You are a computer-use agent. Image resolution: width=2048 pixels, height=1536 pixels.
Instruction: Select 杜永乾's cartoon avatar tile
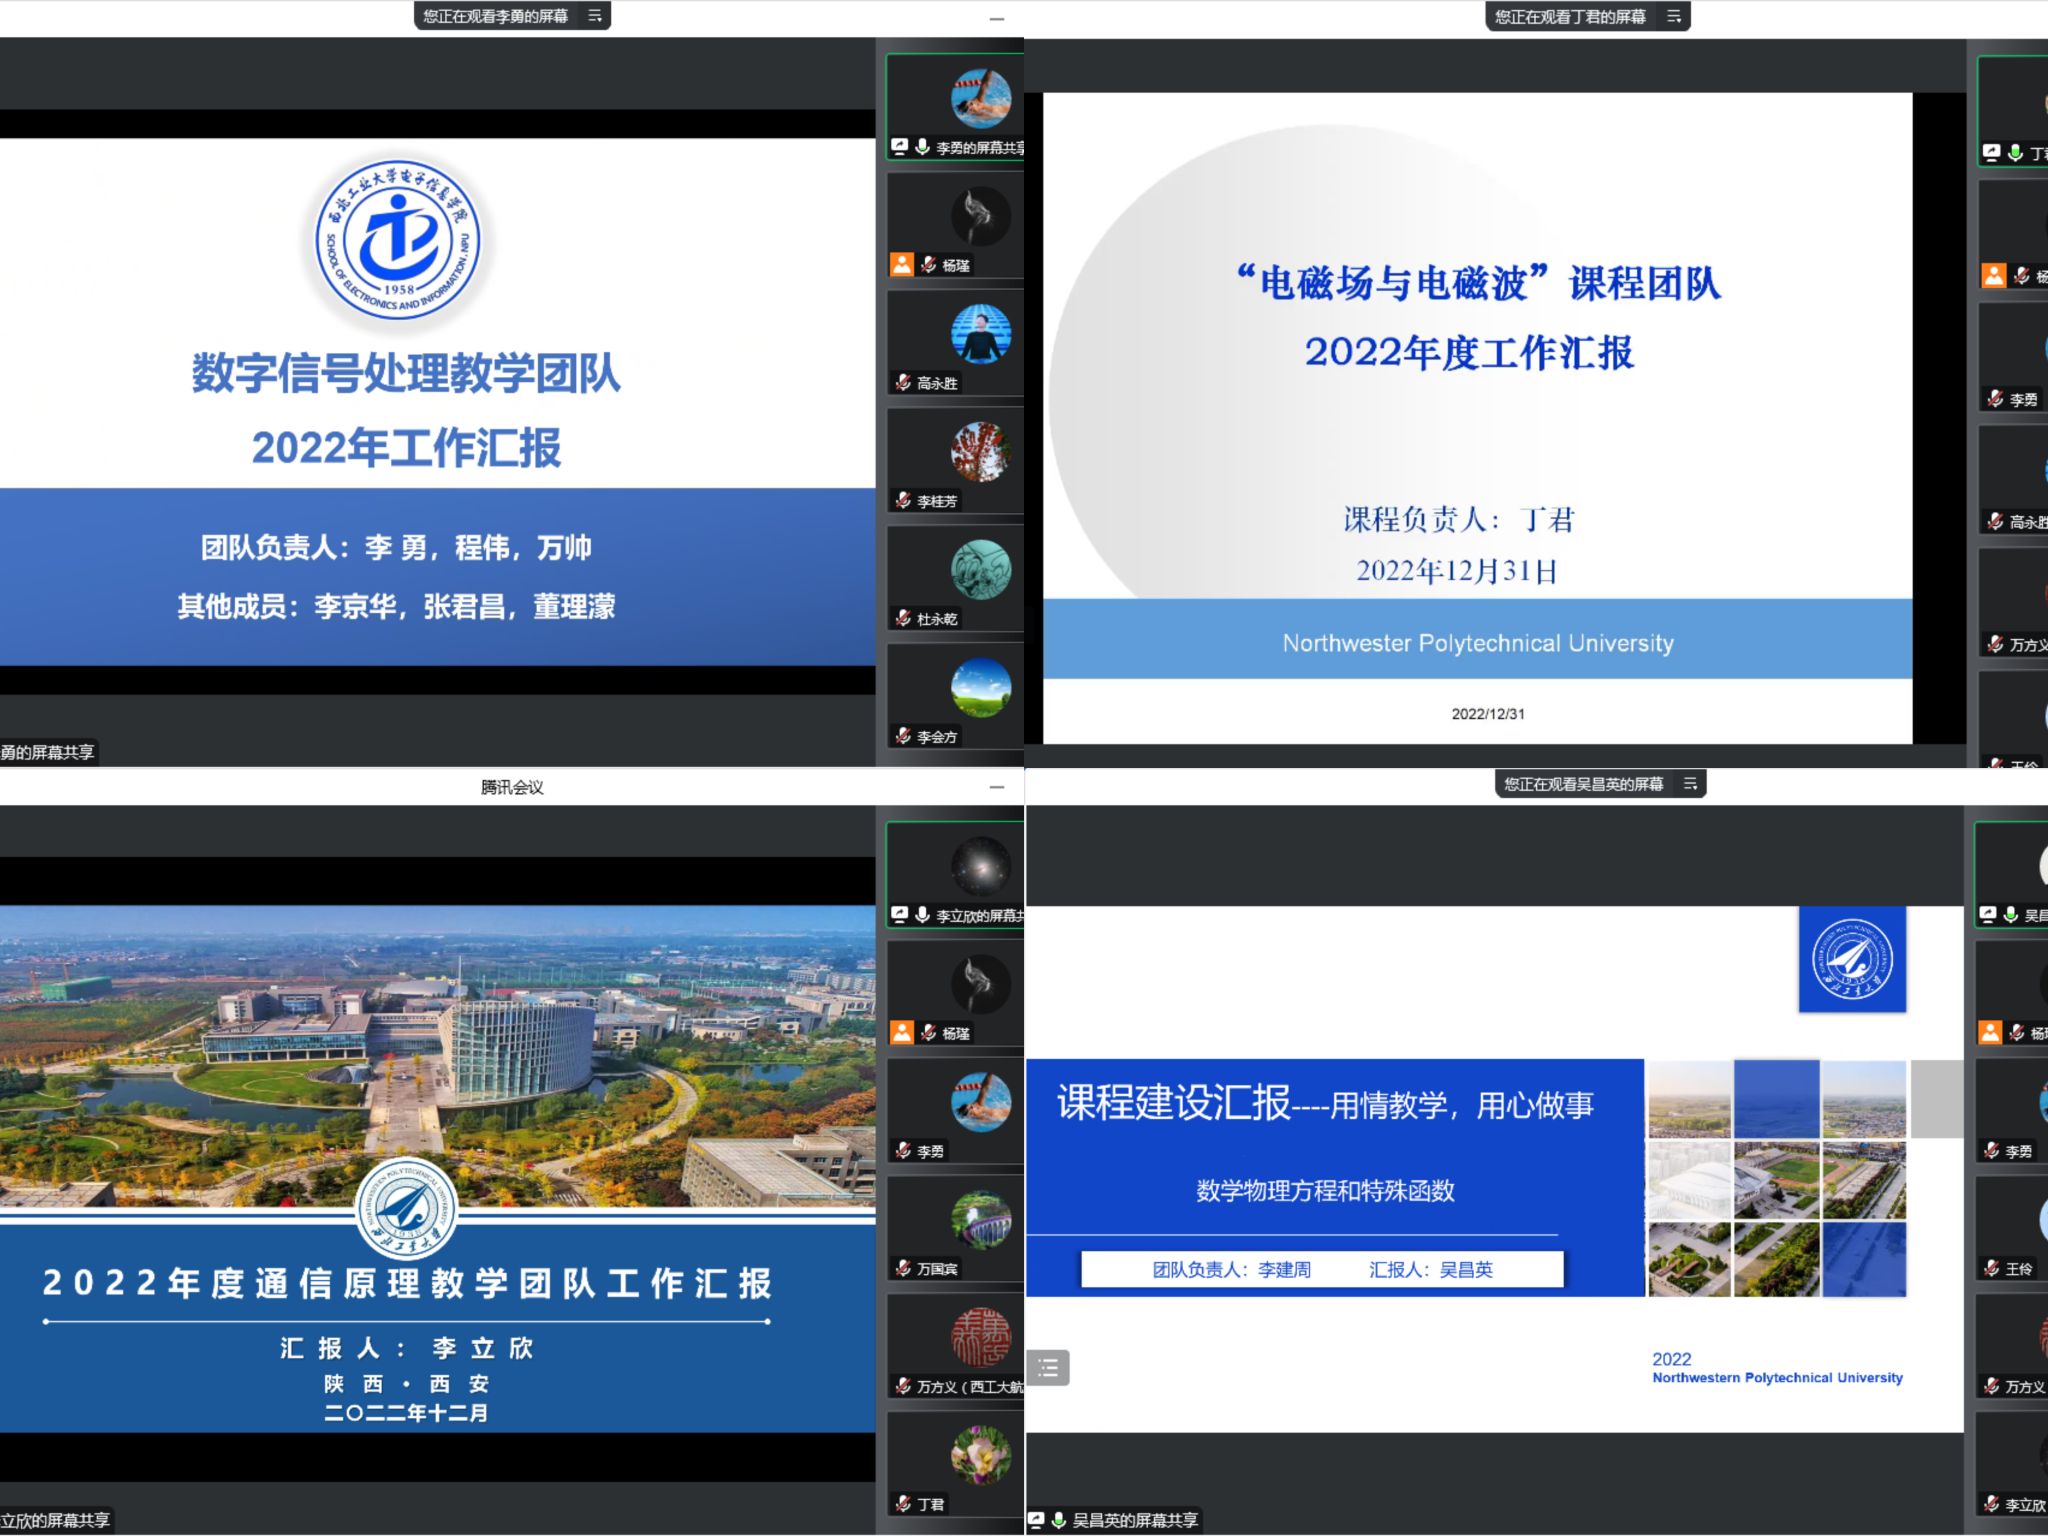(980, 569)
